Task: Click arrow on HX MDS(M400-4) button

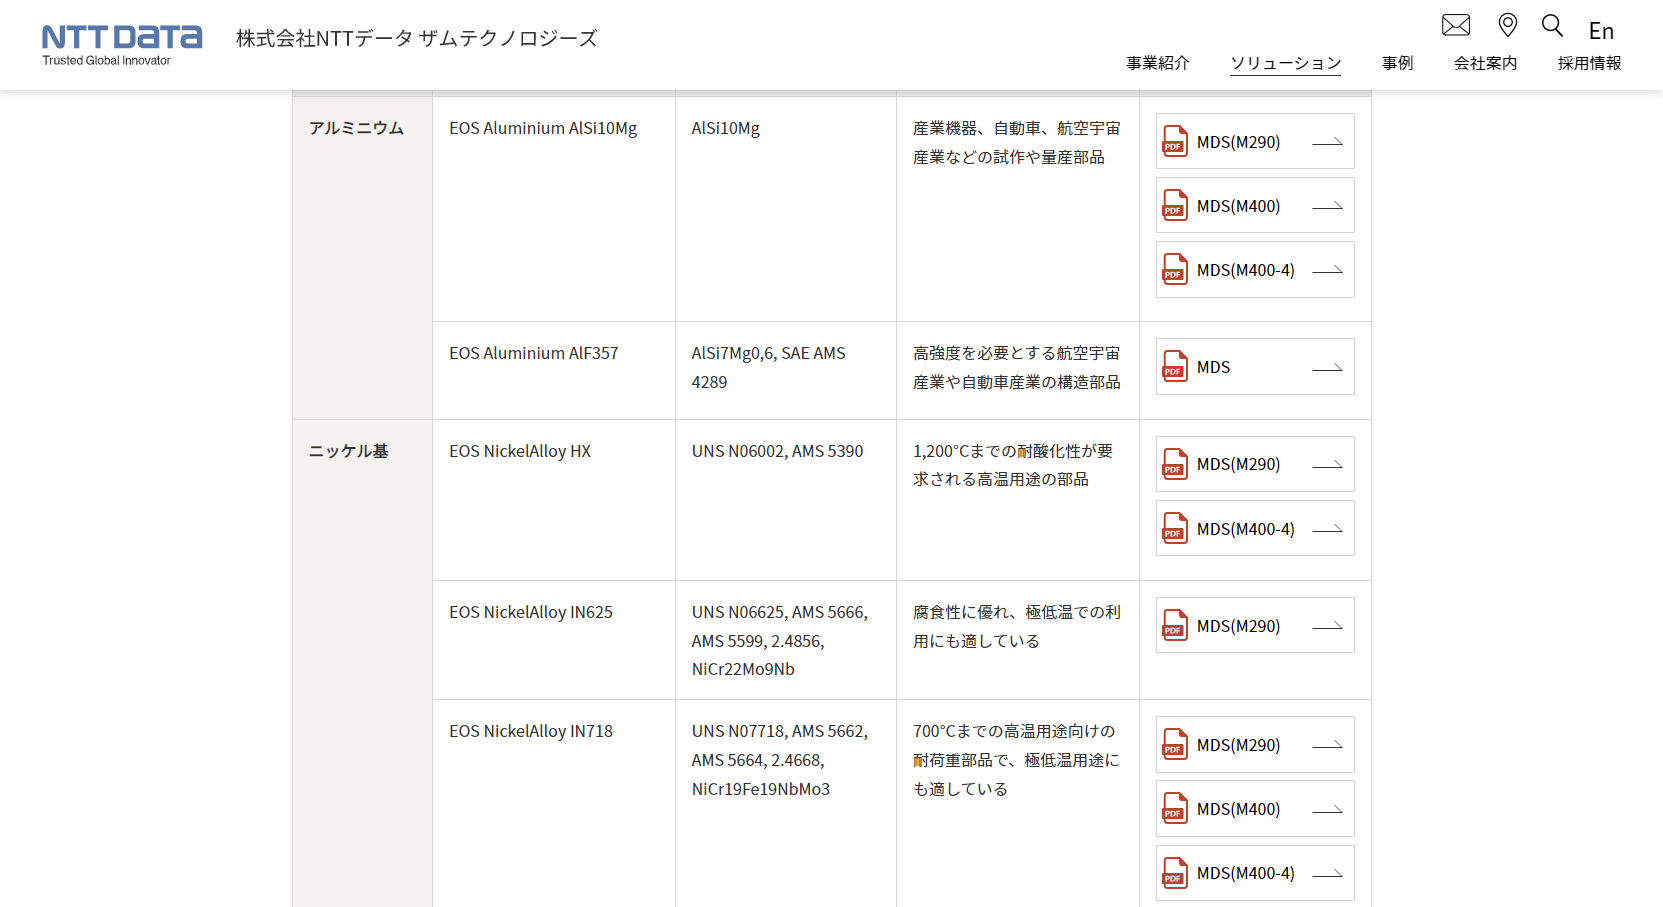Action: coord(1327,530)
